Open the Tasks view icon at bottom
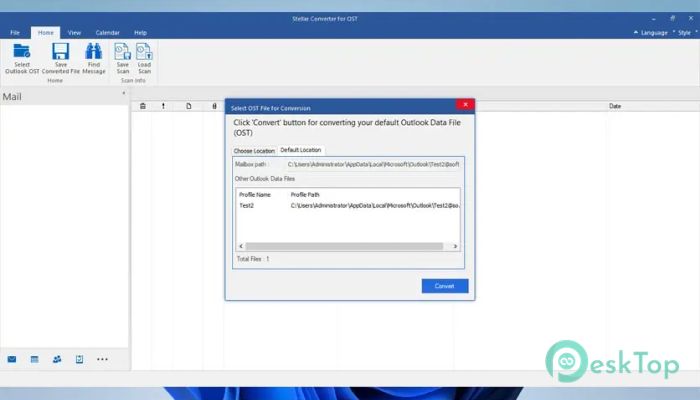The width and height of the screenshot is (700, 400). (x=79, y=359)
